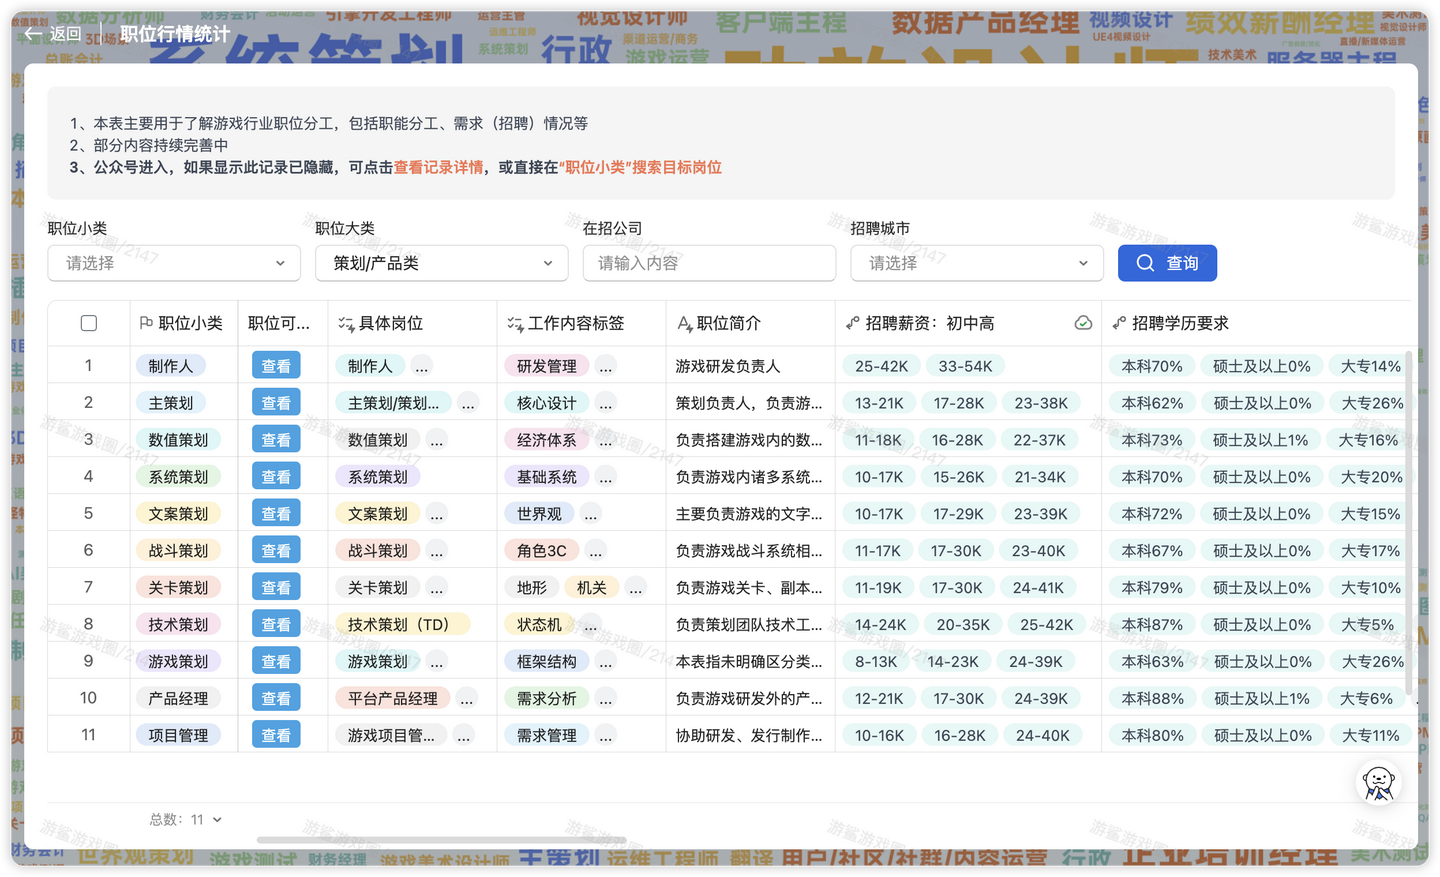Screen dimensions: 1440x877
Task: Click the cloud sync icon in 招聘薪资 header
Action: point(1082,323)
